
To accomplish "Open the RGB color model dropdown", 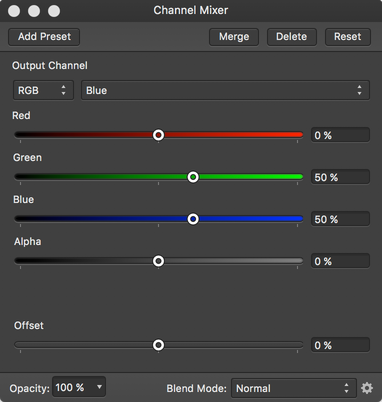I will coord(43,90).
